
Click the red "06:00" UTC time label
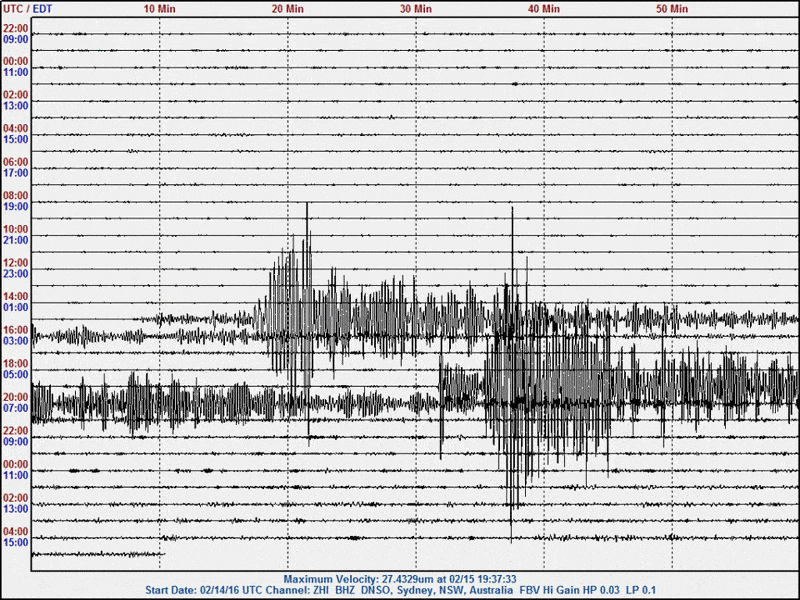16,162
